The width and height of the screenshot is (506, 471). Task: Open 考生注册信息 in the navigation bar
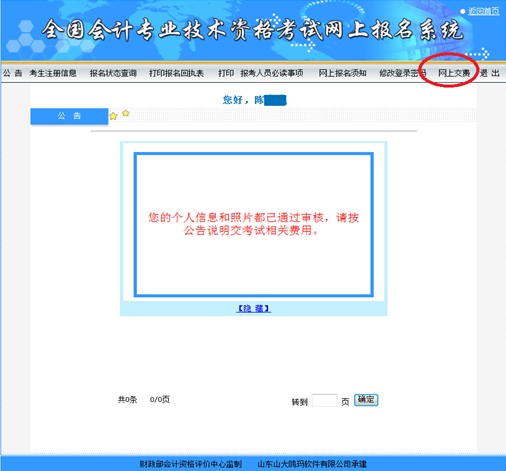(x=53, y=73)
